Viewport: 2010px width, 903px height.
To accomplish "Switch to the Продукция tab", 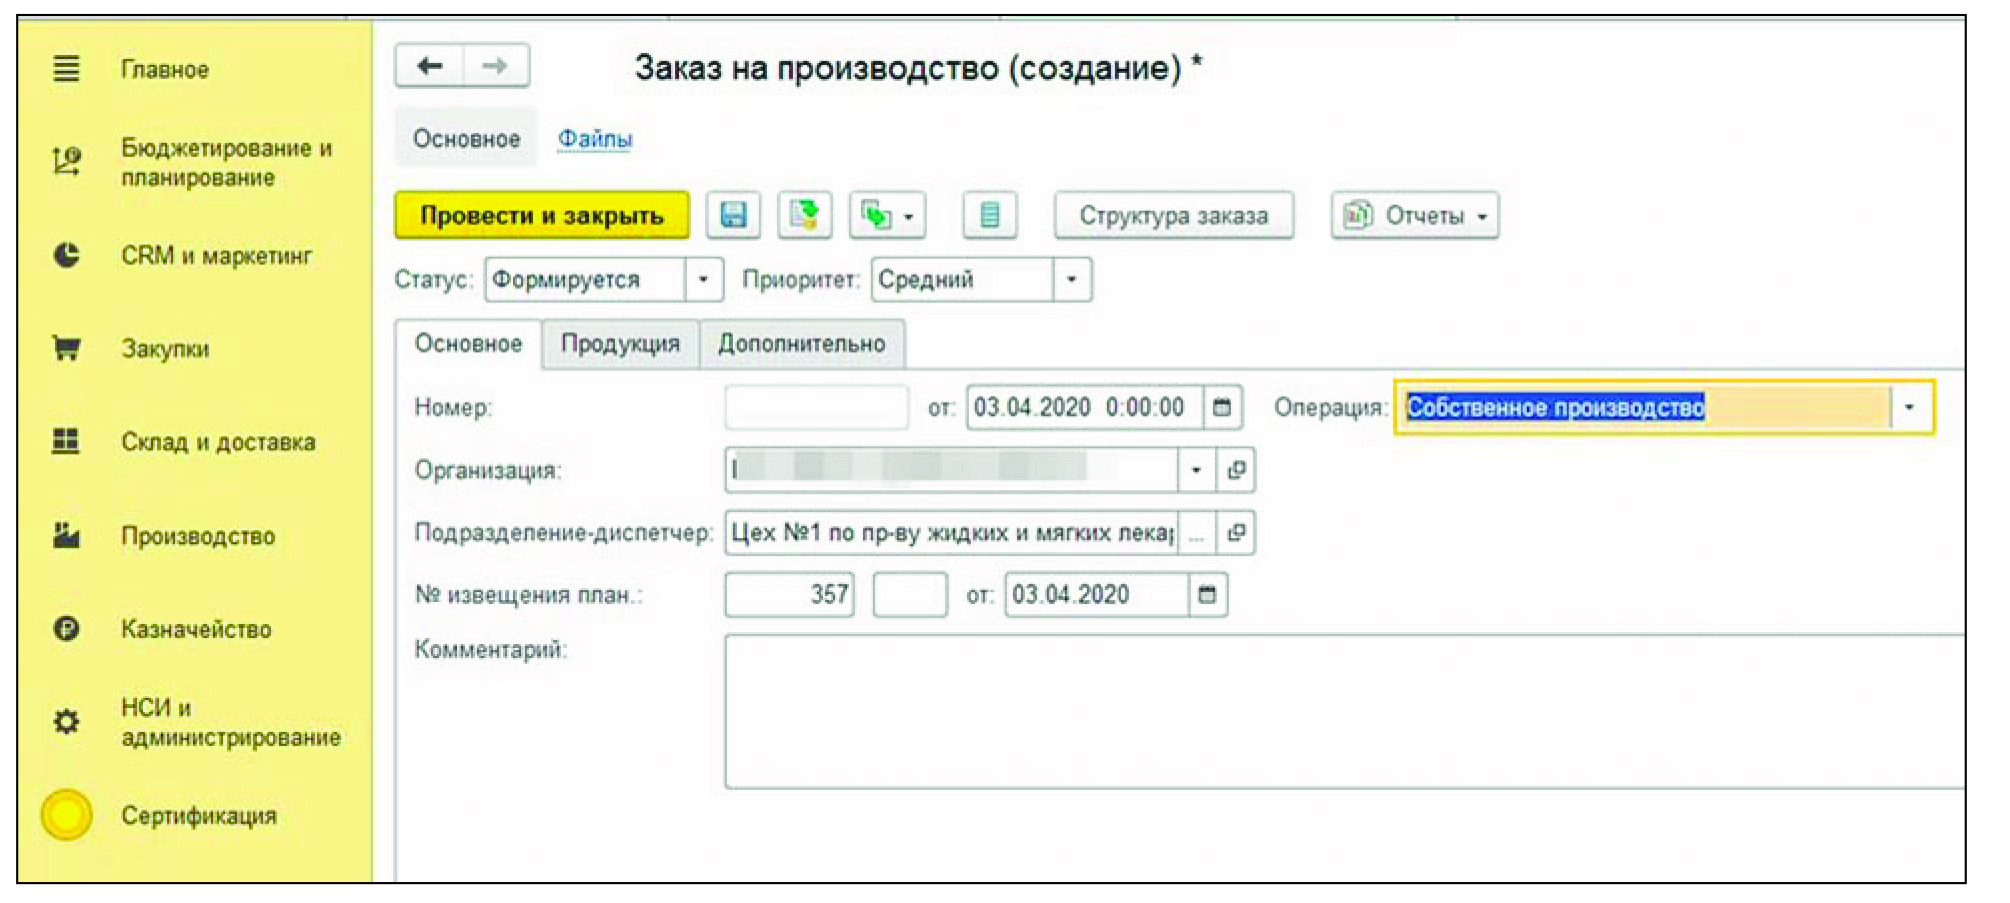I will pyautogui.click(x=620, y=344).
